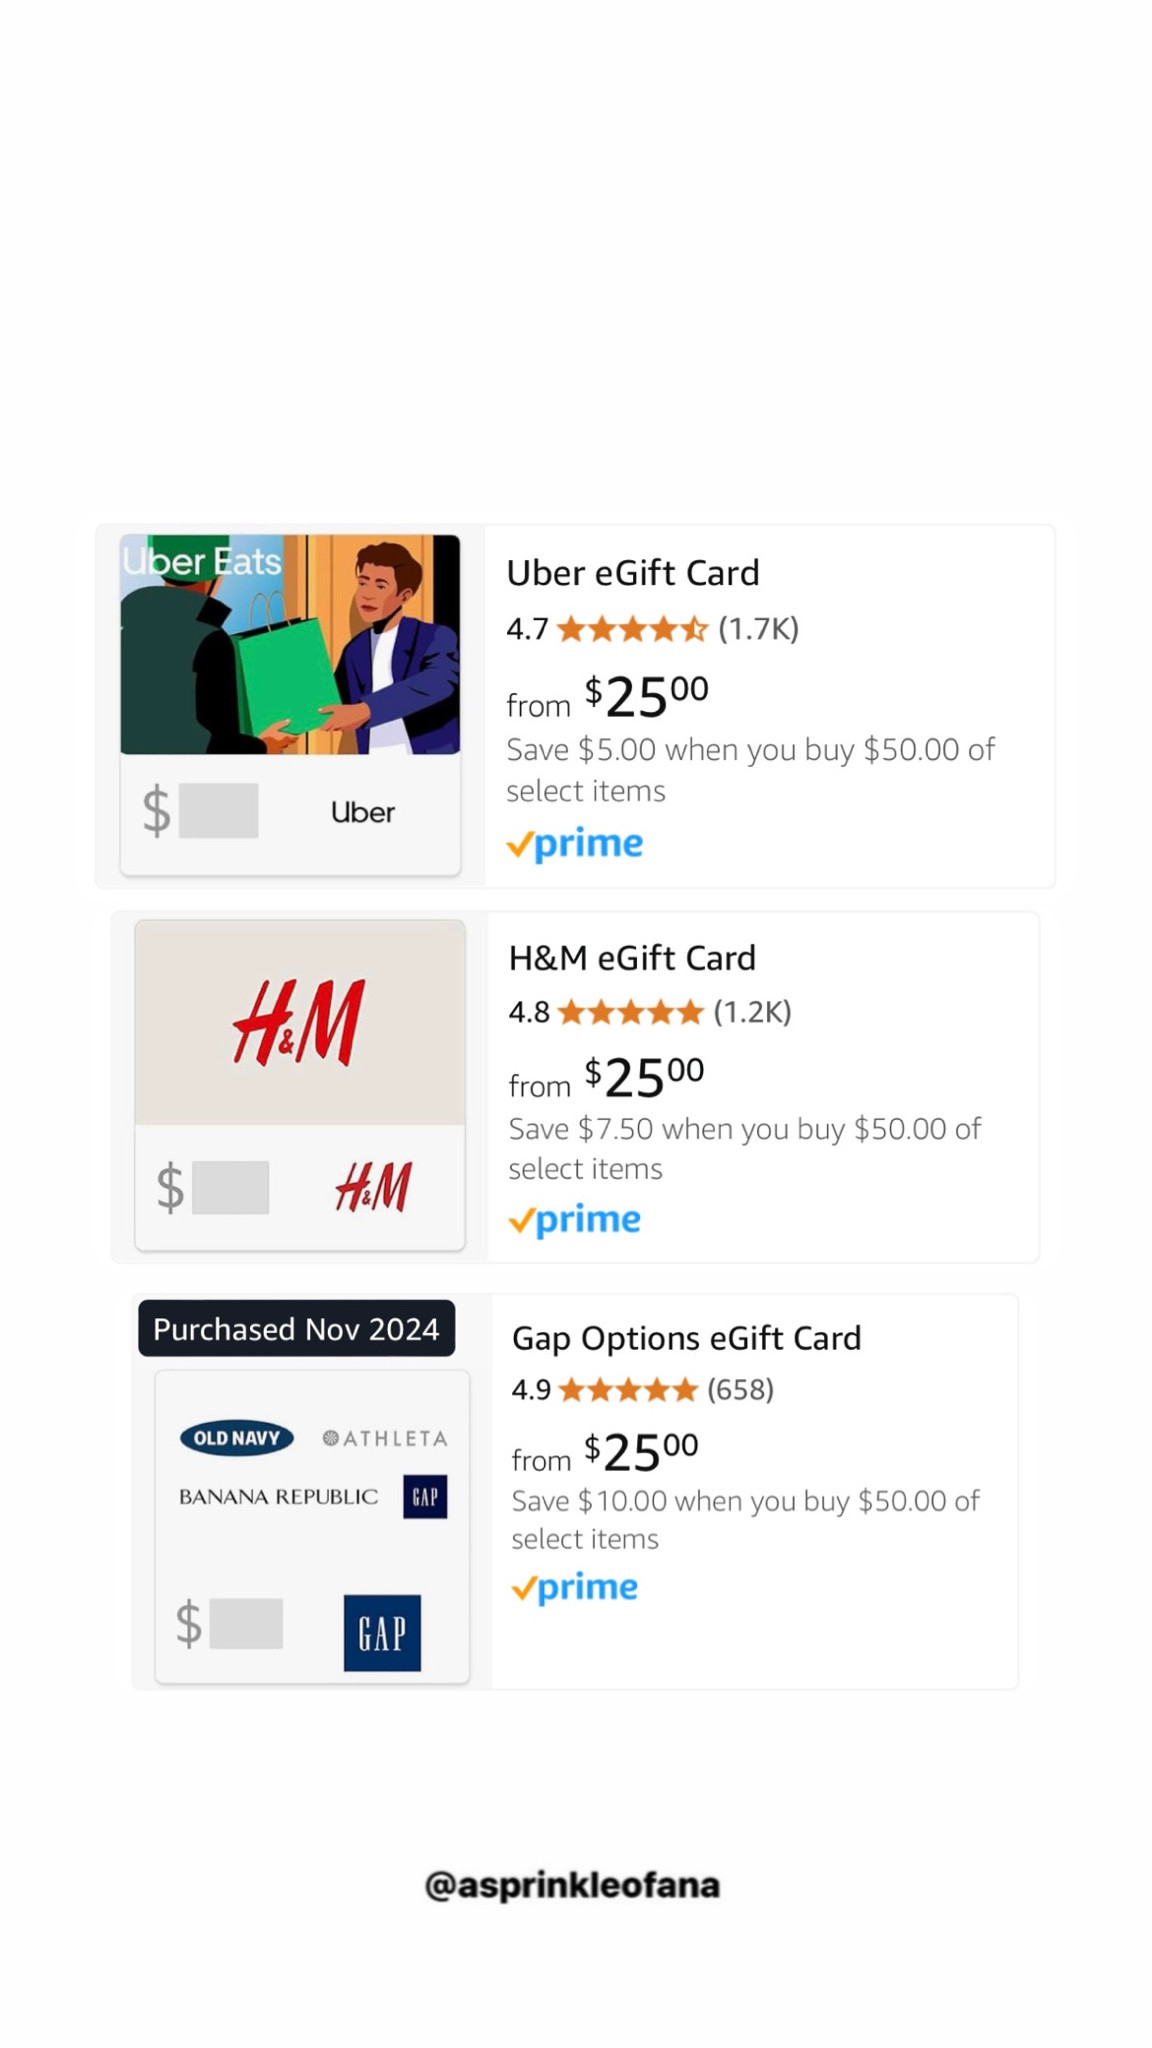Click the Uber wordmark below the Uber Eats image
Viewport: 1152px width, 2048px height.
click(x=362, y=811)
